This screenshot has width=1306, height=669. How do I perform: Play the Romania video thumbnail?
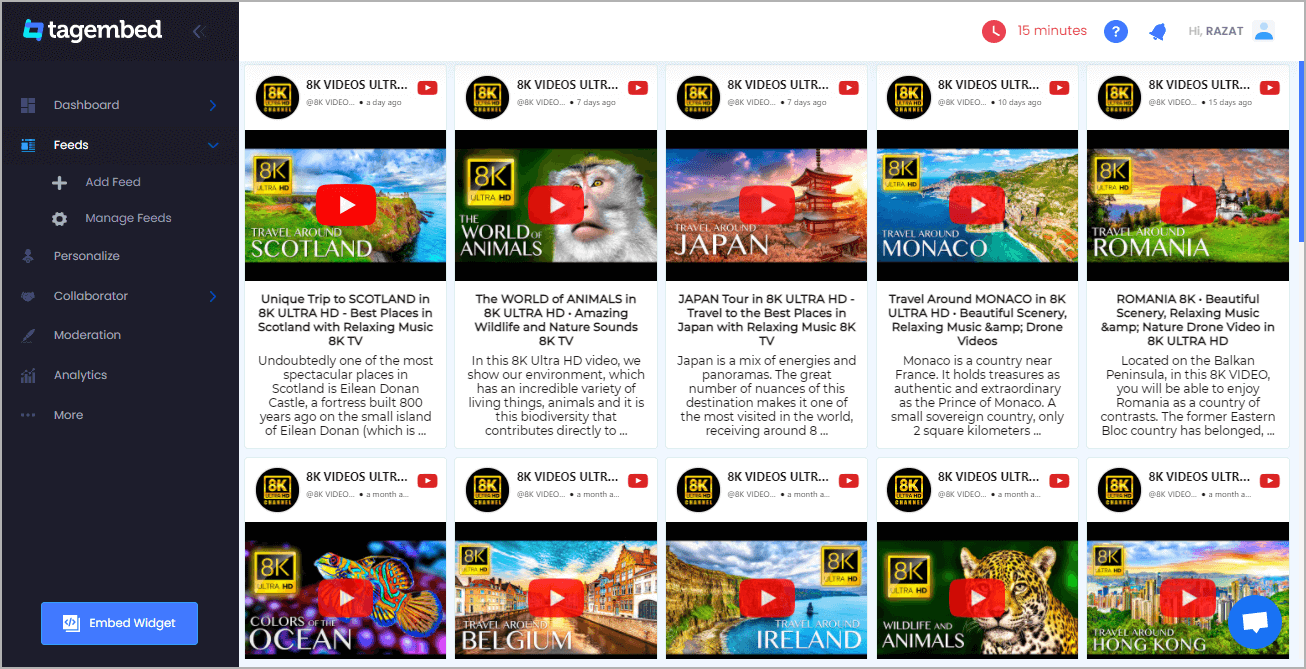click(x=1188, y=205)
